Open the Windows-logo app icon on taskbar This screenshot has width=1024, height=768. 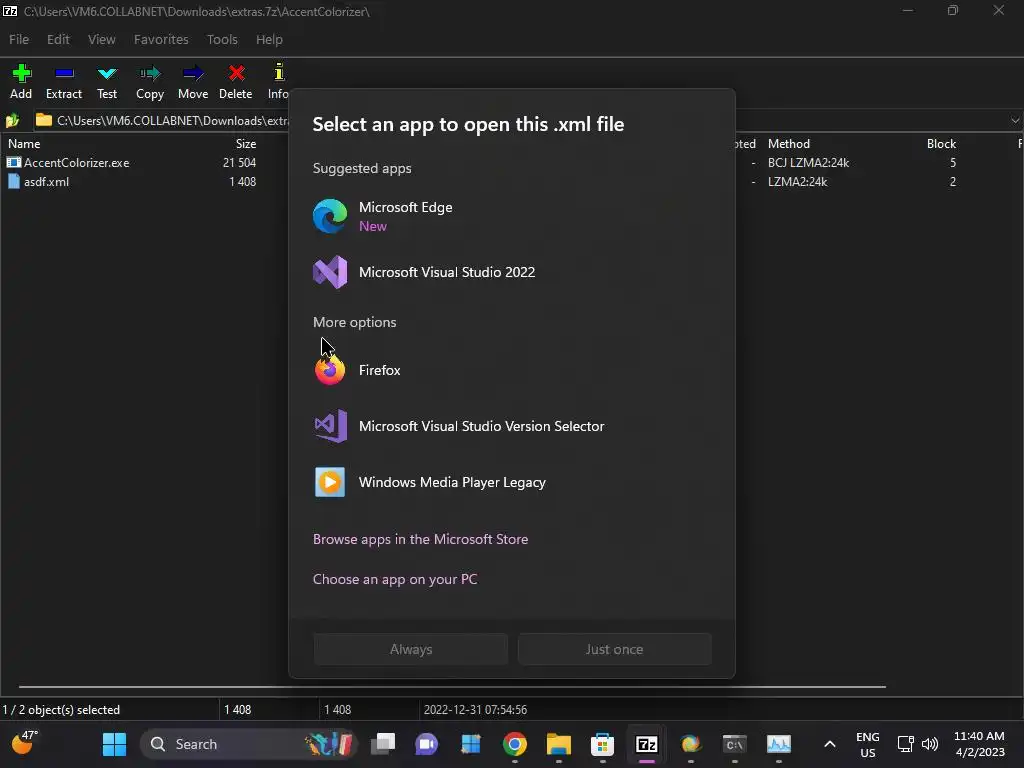471,744
